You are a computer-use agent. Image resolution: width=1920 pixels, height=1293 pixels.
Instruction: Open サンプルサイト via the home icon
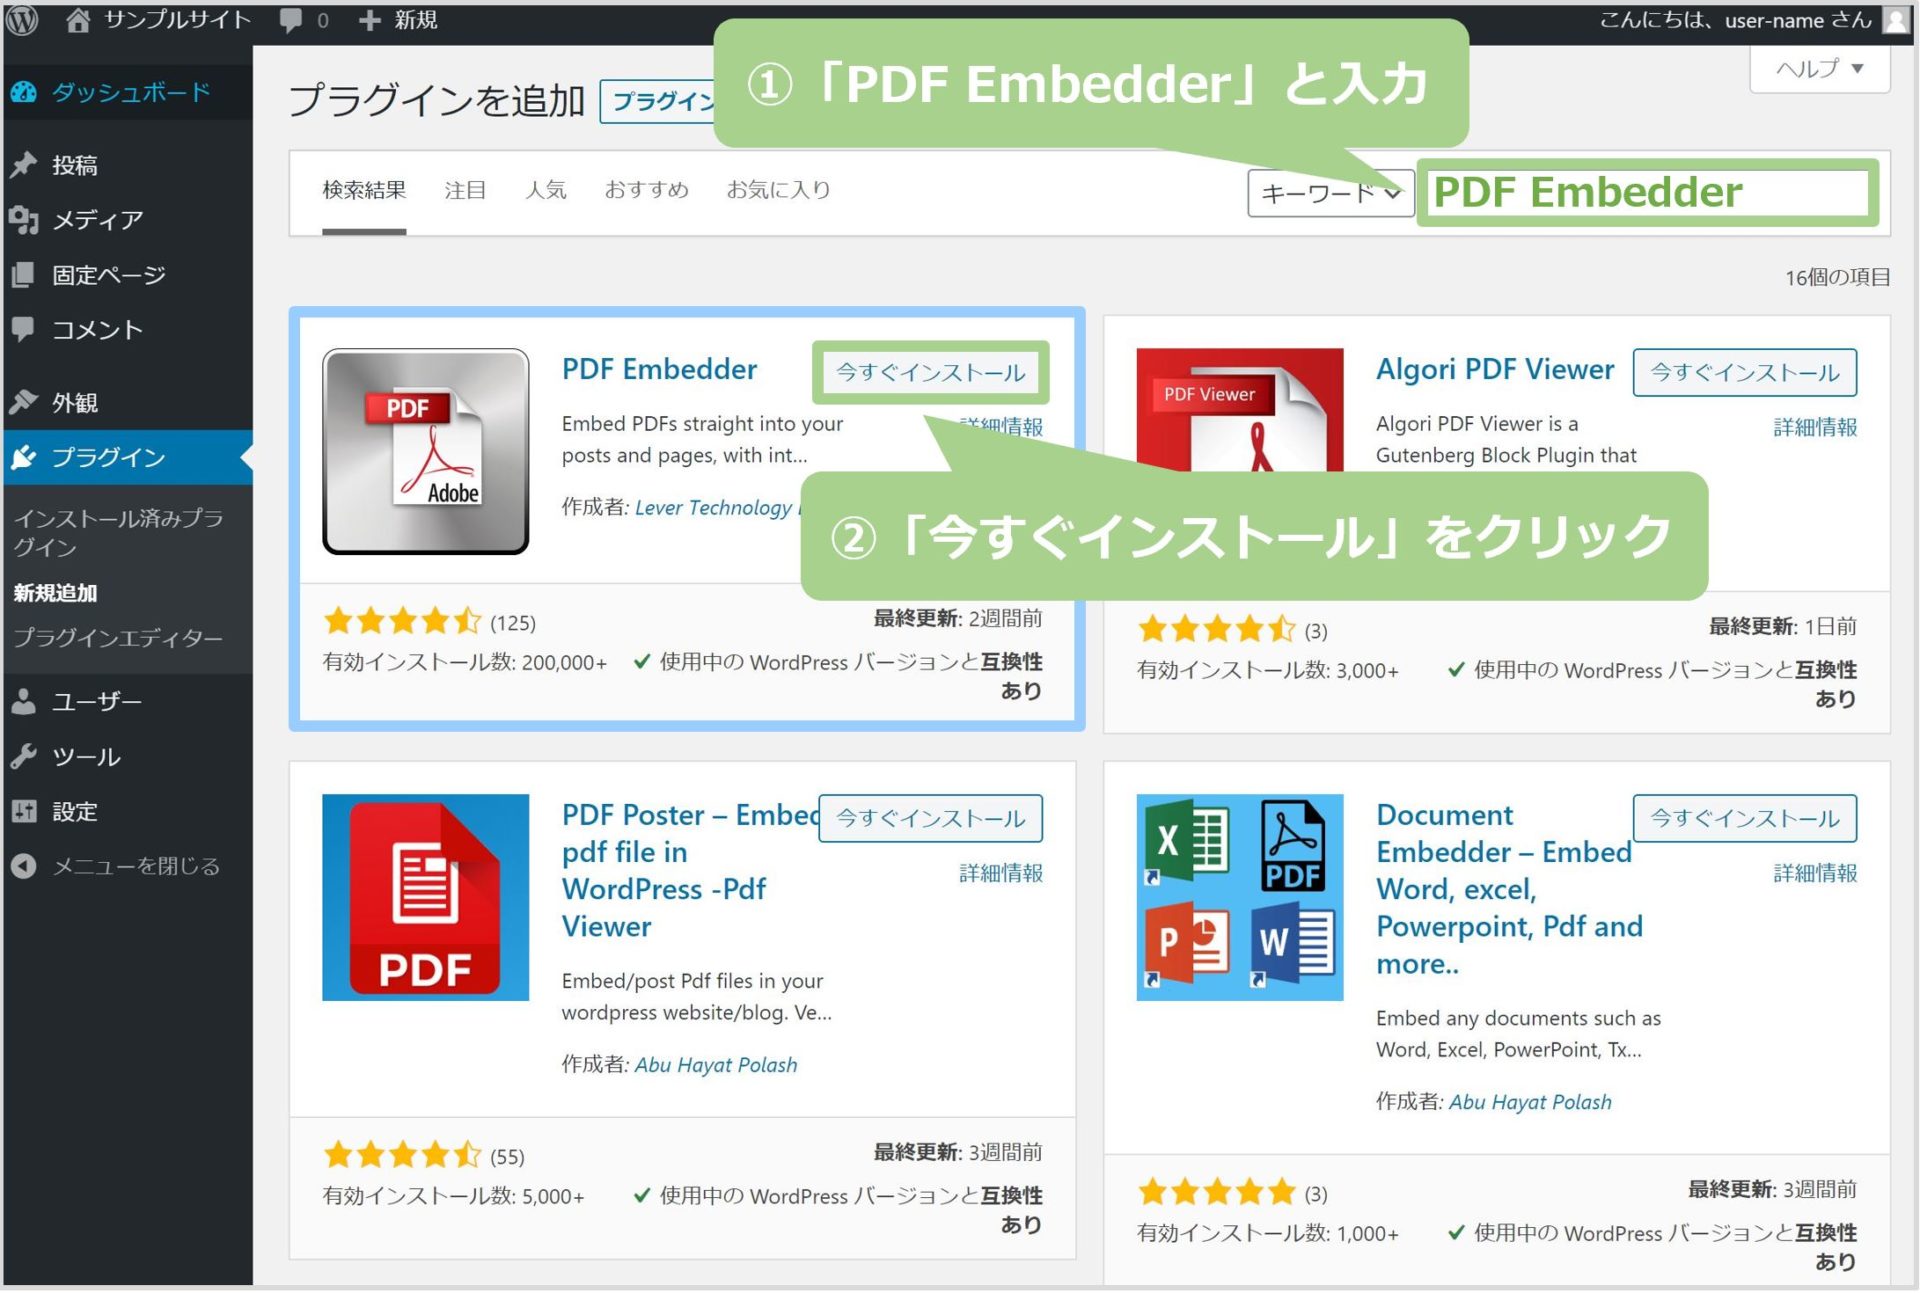[x=77, y=19]
